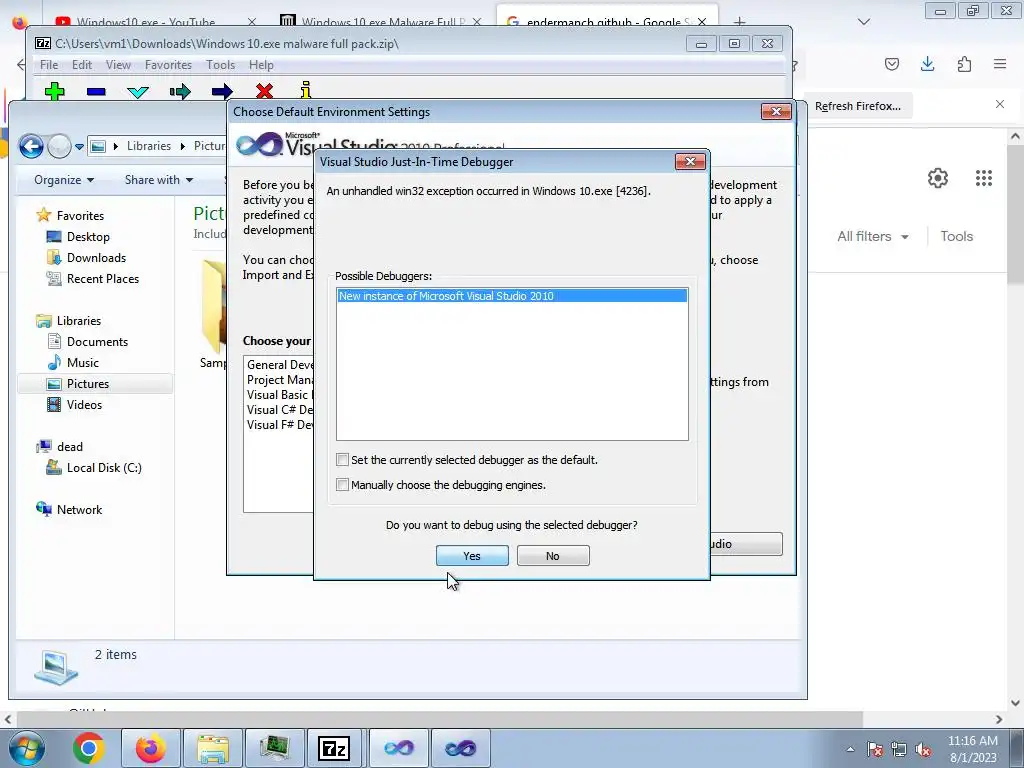Click the 7-Zip Move blue arrow icon
This screenshot has height=768, width=1024.
tap(222, 91)
